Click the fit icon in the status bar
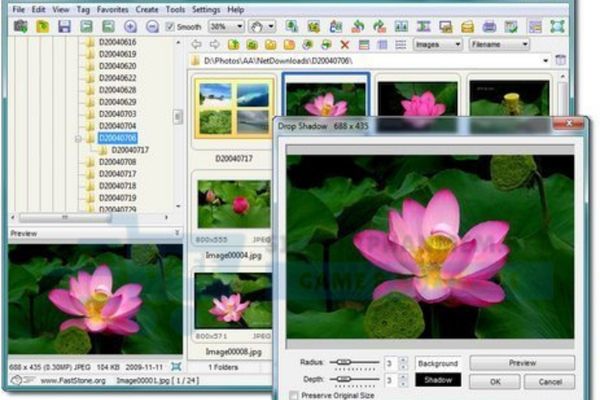Screen dimensions: 600x400 point(176,367)
